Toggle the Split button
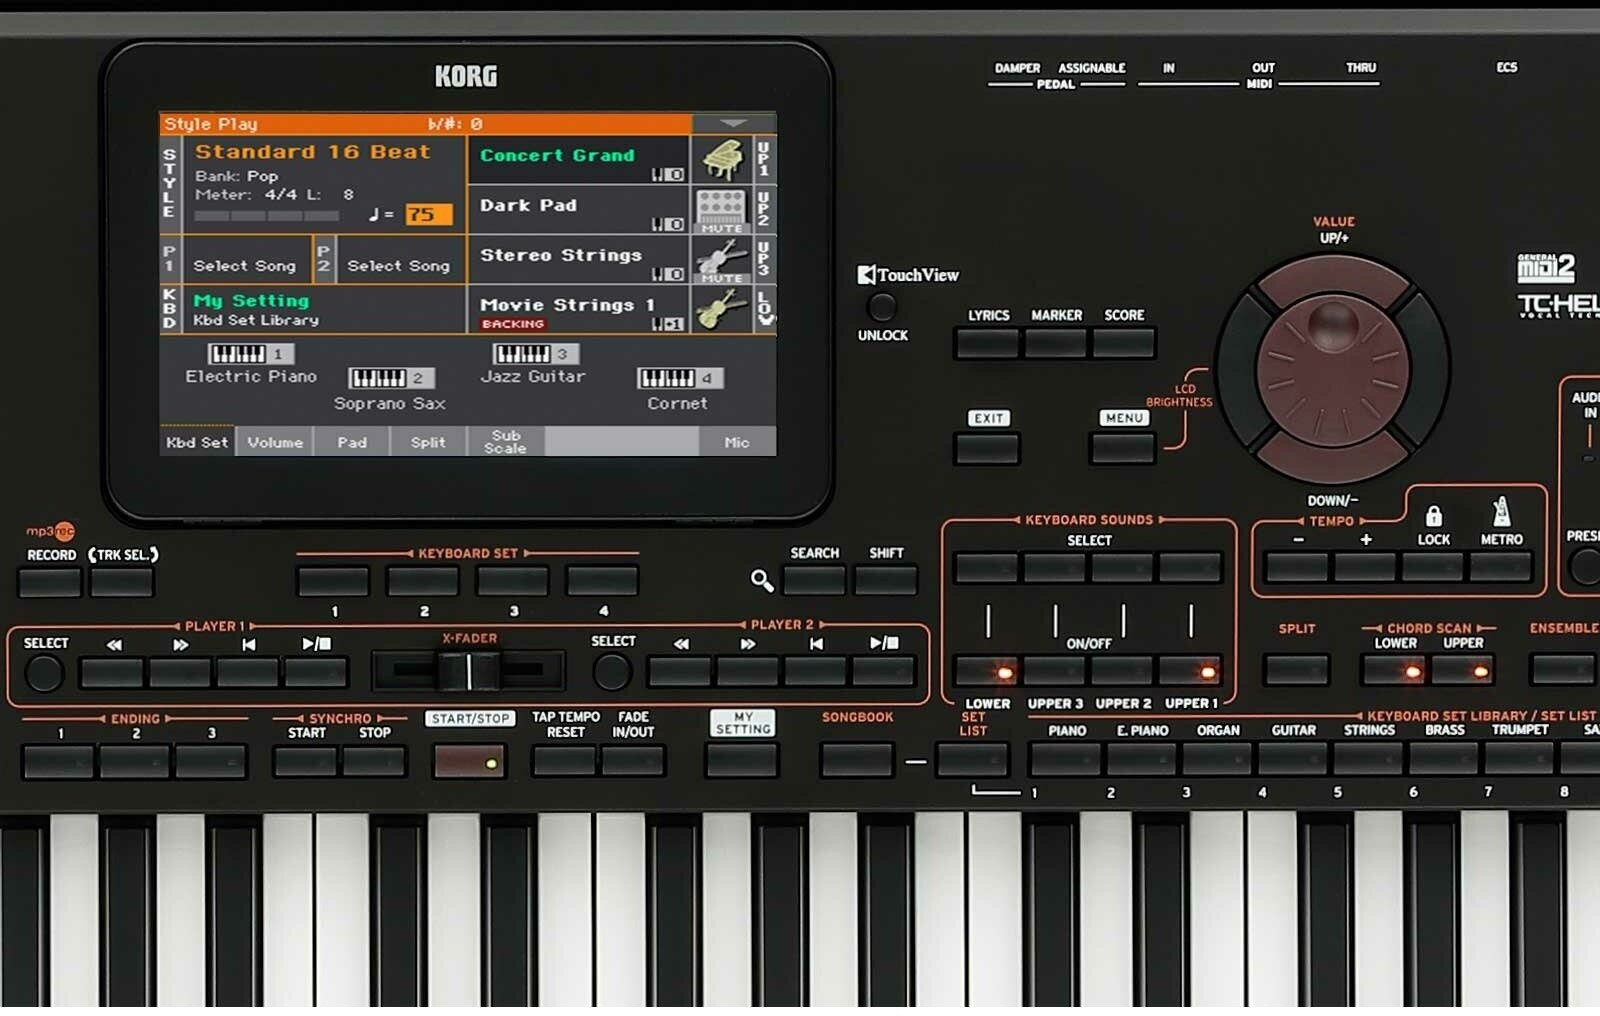The image size is (1600, 1016). click(1296, 669)
